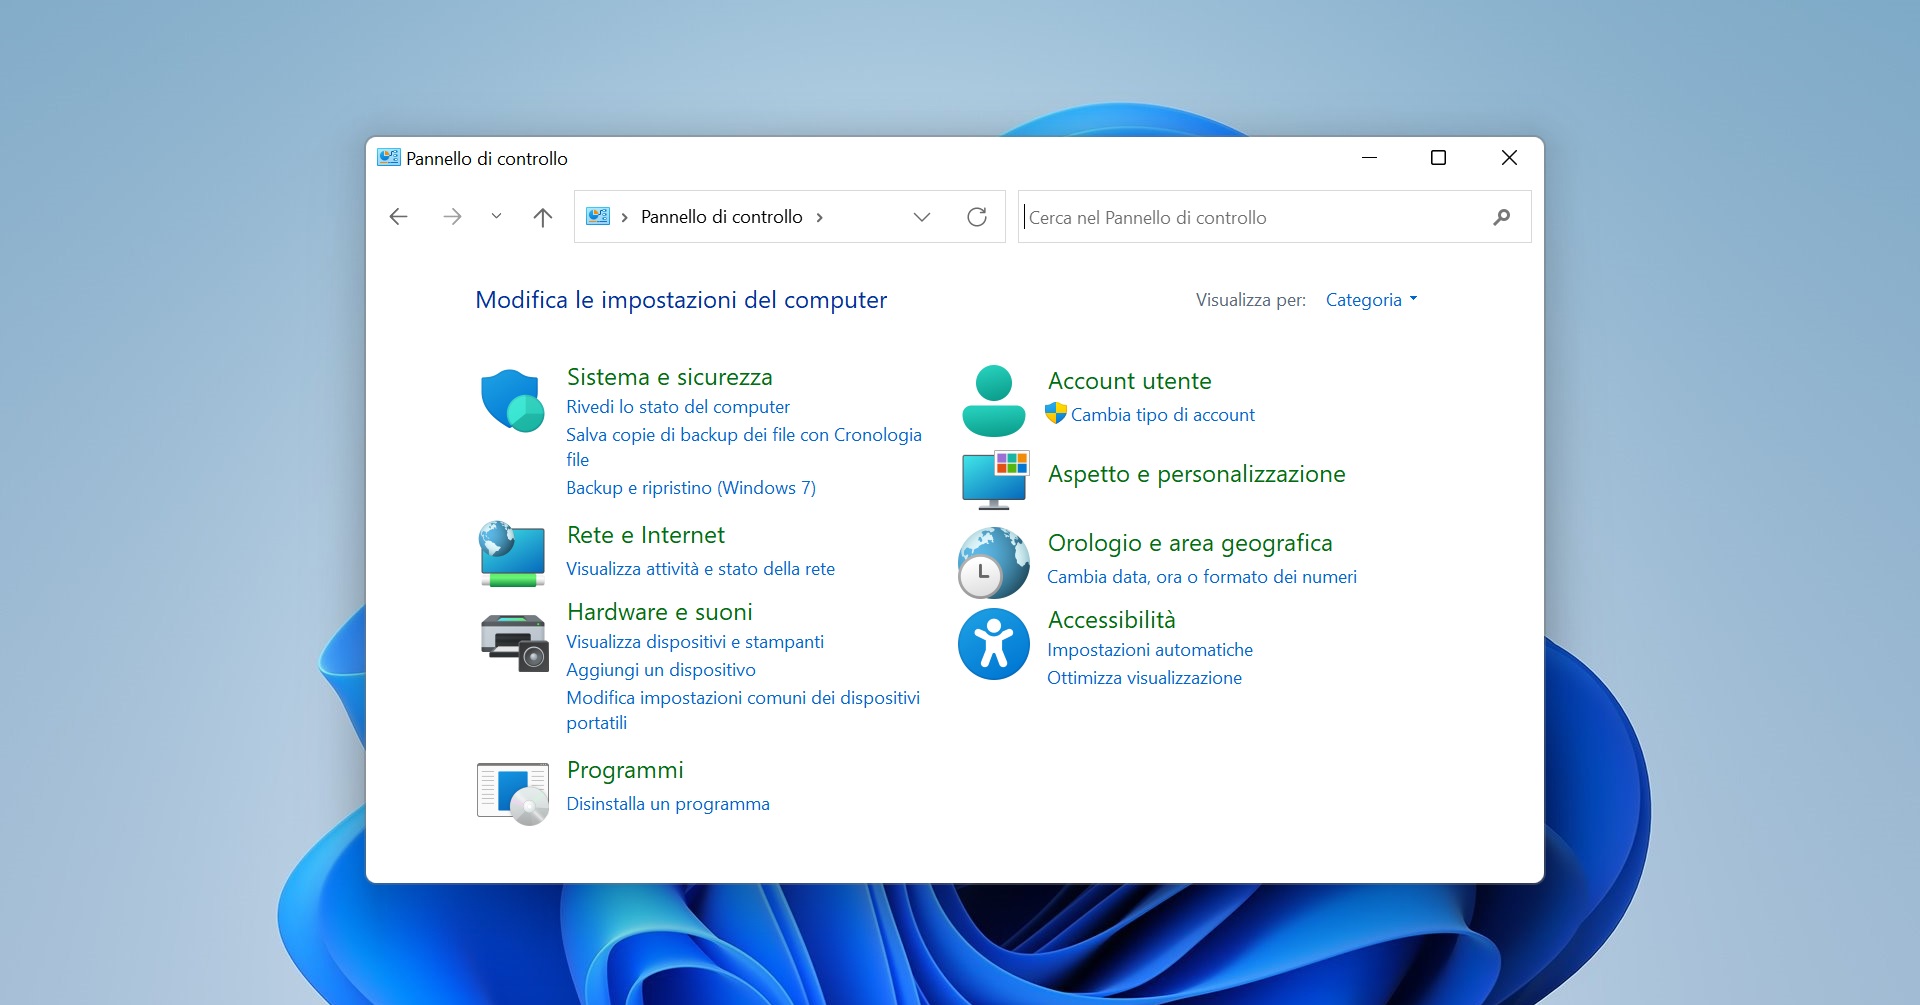Click Cambia tipo di account link
Image resolution: width=1920 pixels, height=1005 pixels.
click(1162, 415)
